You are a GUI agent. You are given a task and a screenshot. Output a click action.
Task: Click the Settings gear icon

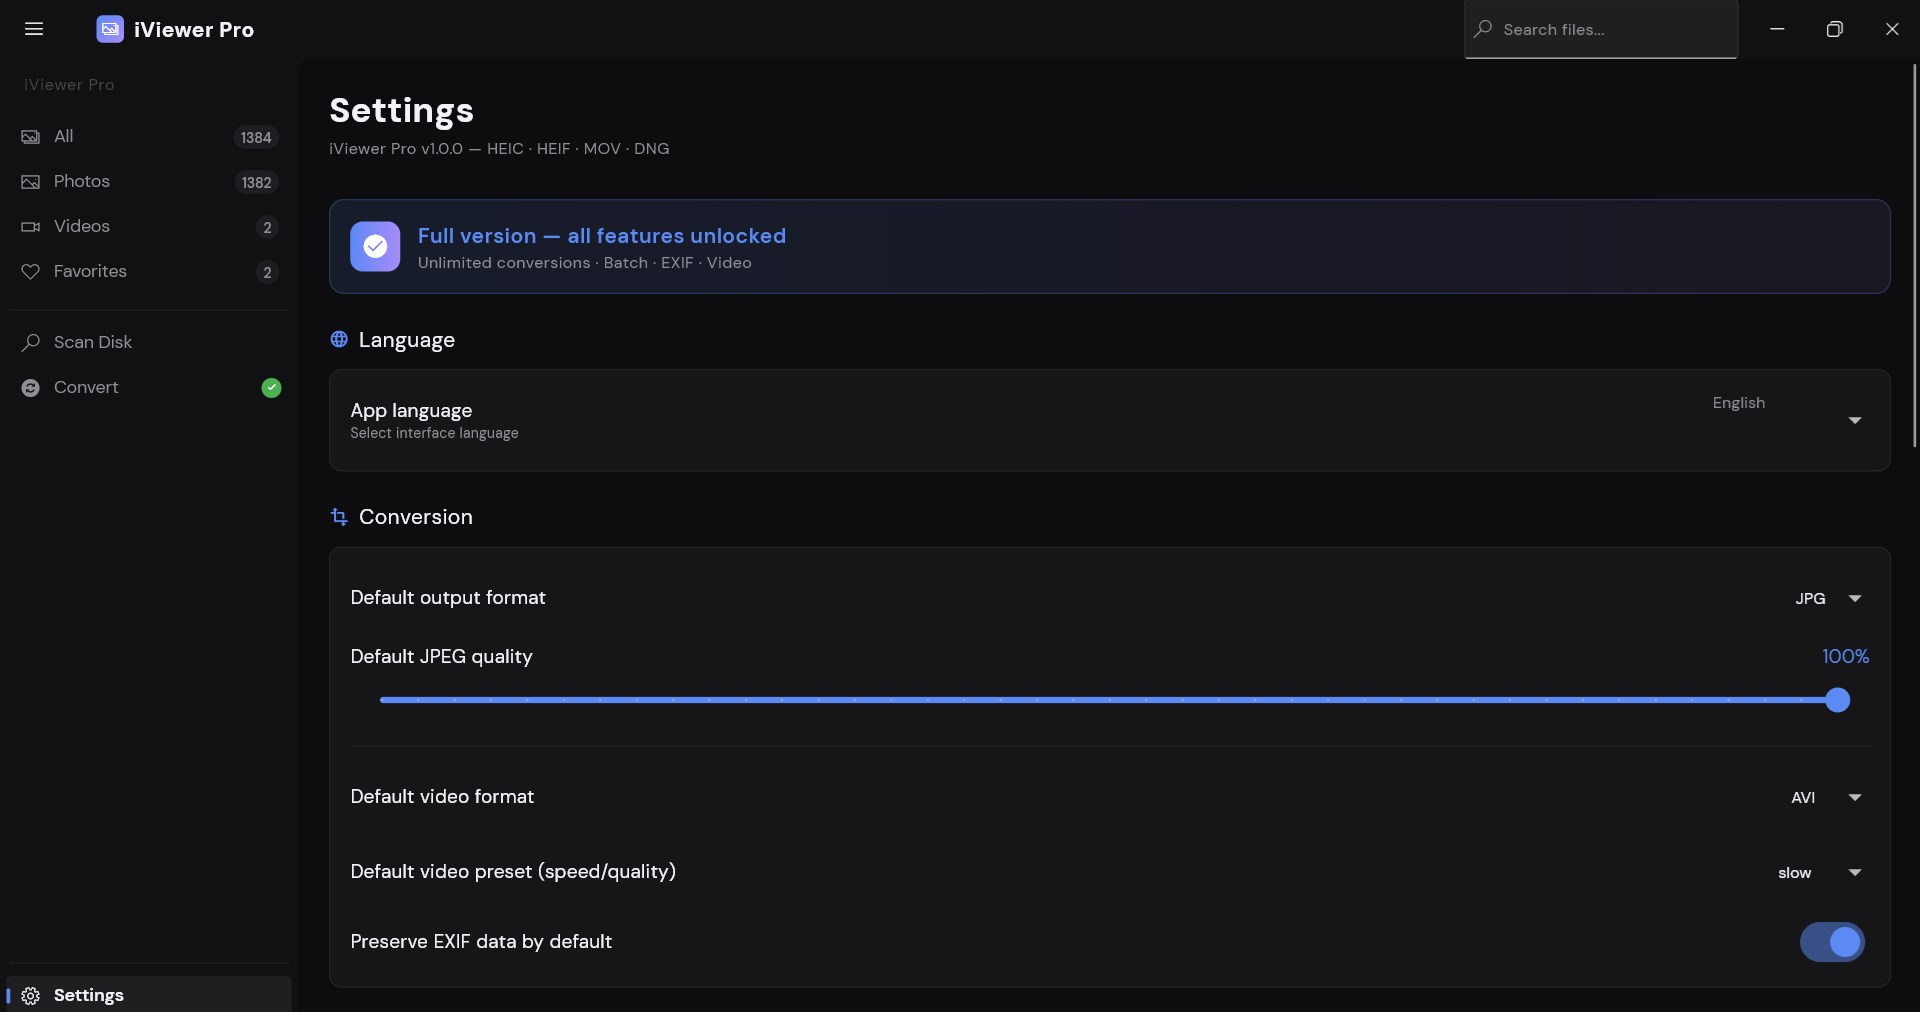coord(31,996)
